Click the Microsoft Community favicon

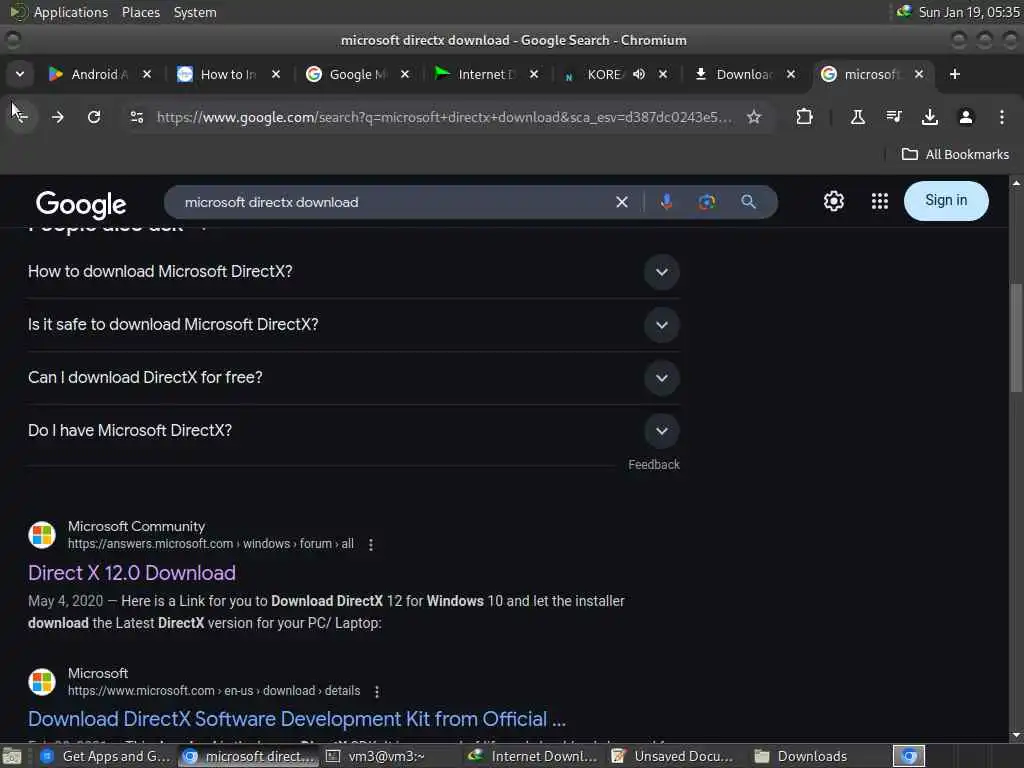pos(42,535)
